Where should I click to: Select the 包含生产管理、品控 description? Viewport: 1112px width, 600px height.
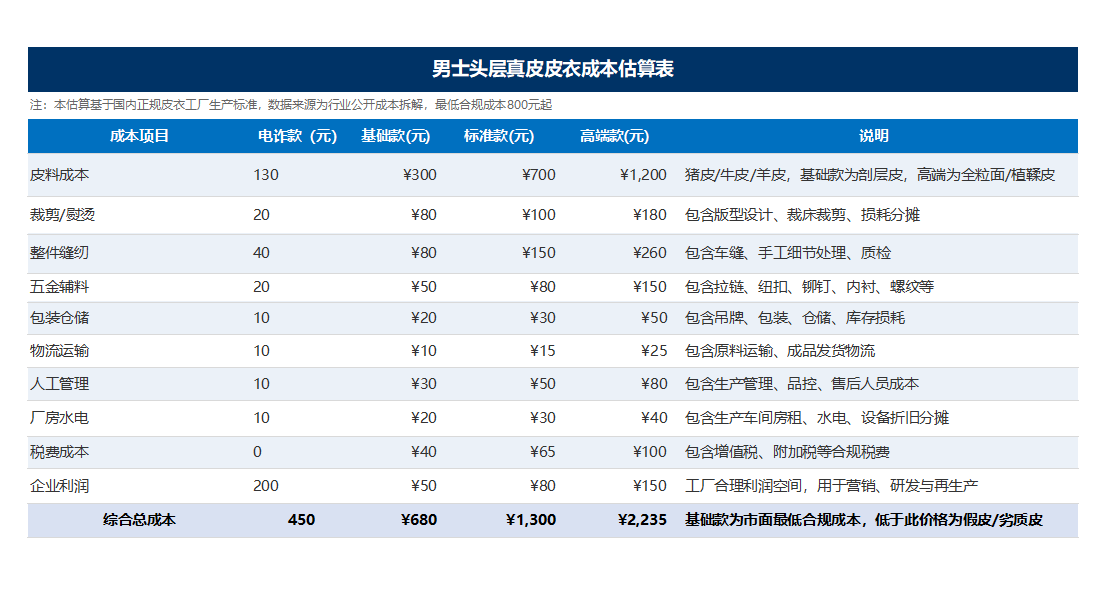[802, 384]
